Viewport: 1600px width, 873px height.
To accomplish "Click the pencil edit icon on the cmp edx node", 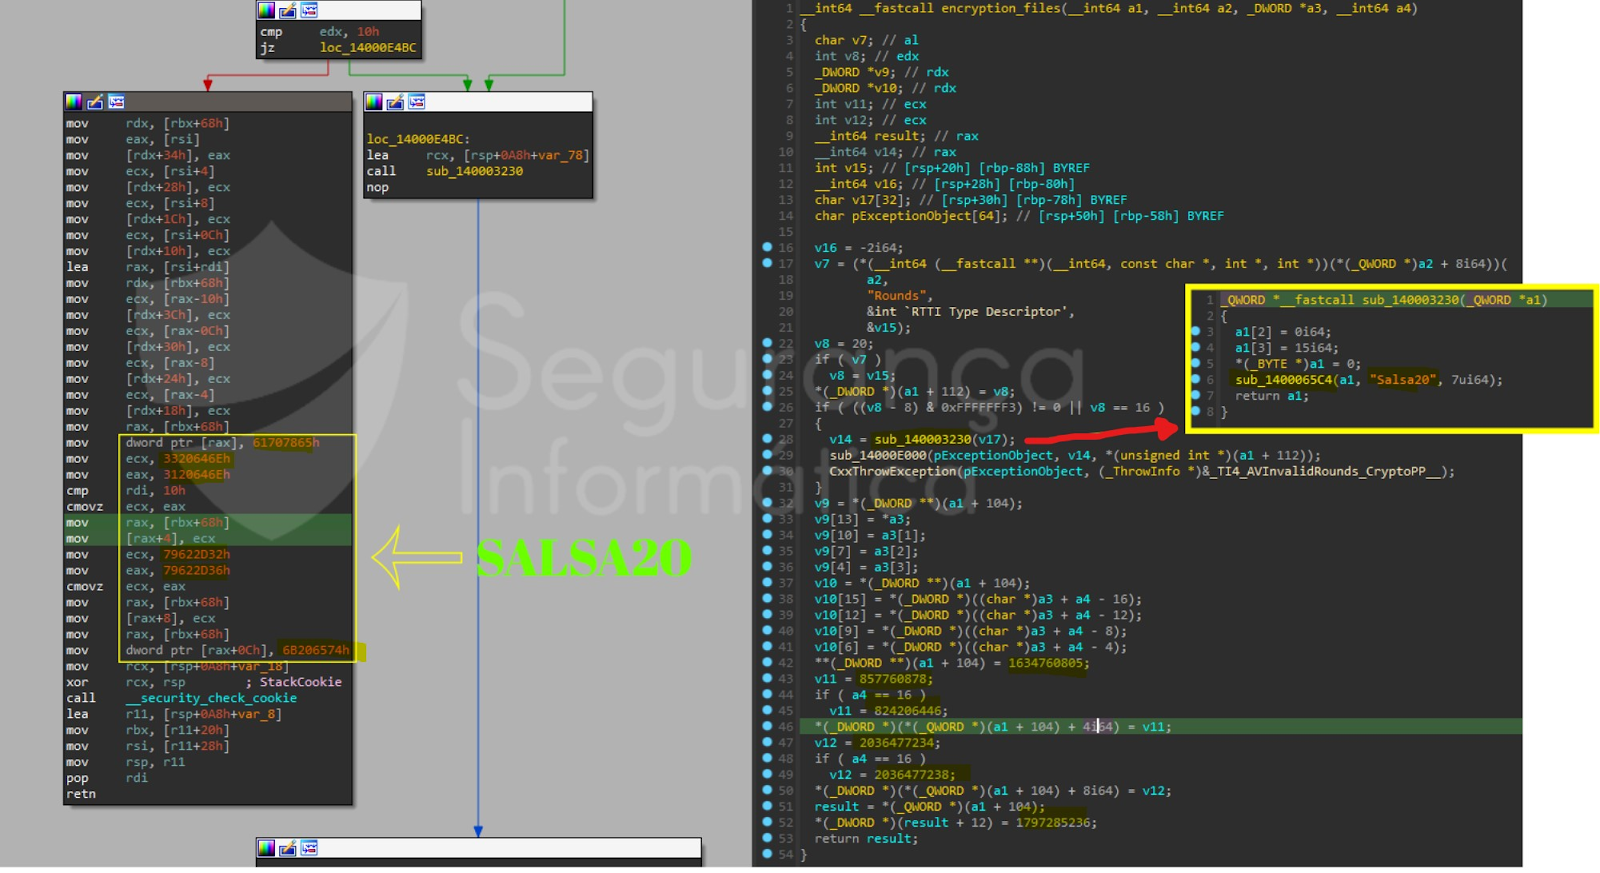I will pyautogui.click(x=287, y=10).
